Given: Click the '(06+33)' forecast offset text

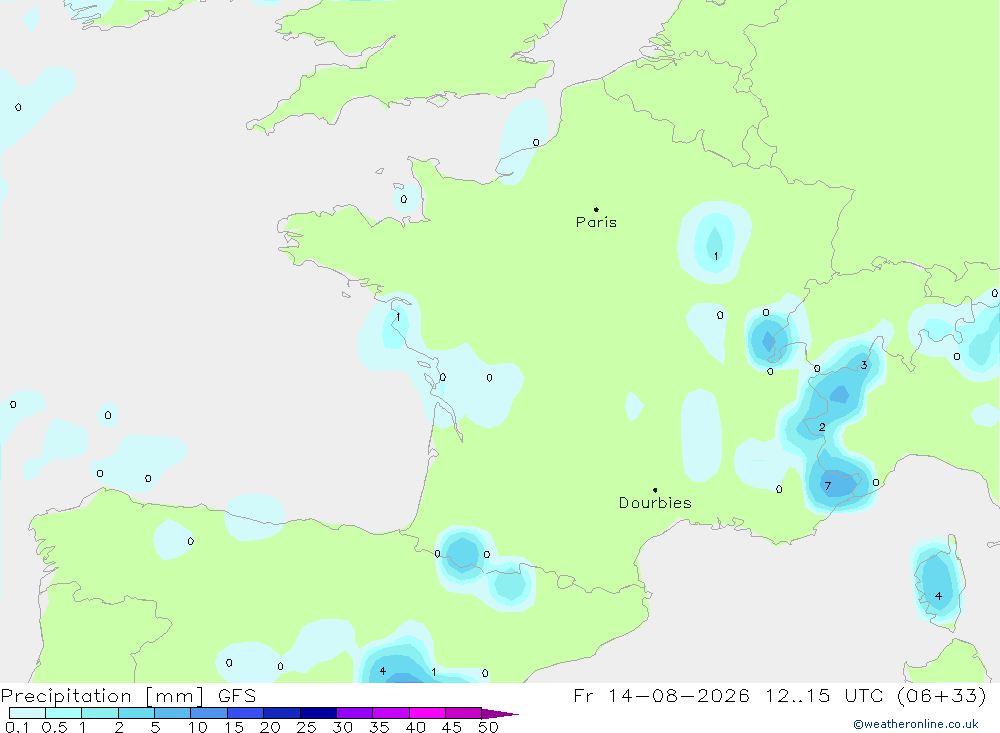Looking at the screenshot, I should 941,695.
